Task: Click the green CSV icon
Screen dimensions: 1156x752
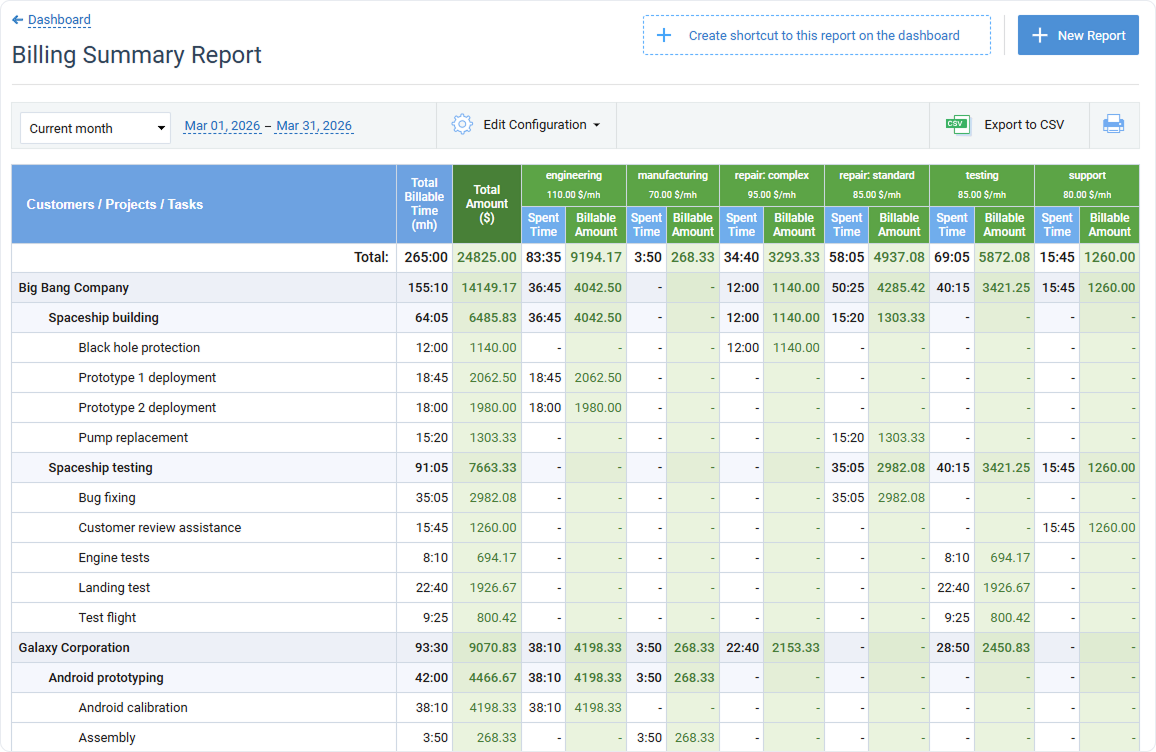Action: (957, 124)
